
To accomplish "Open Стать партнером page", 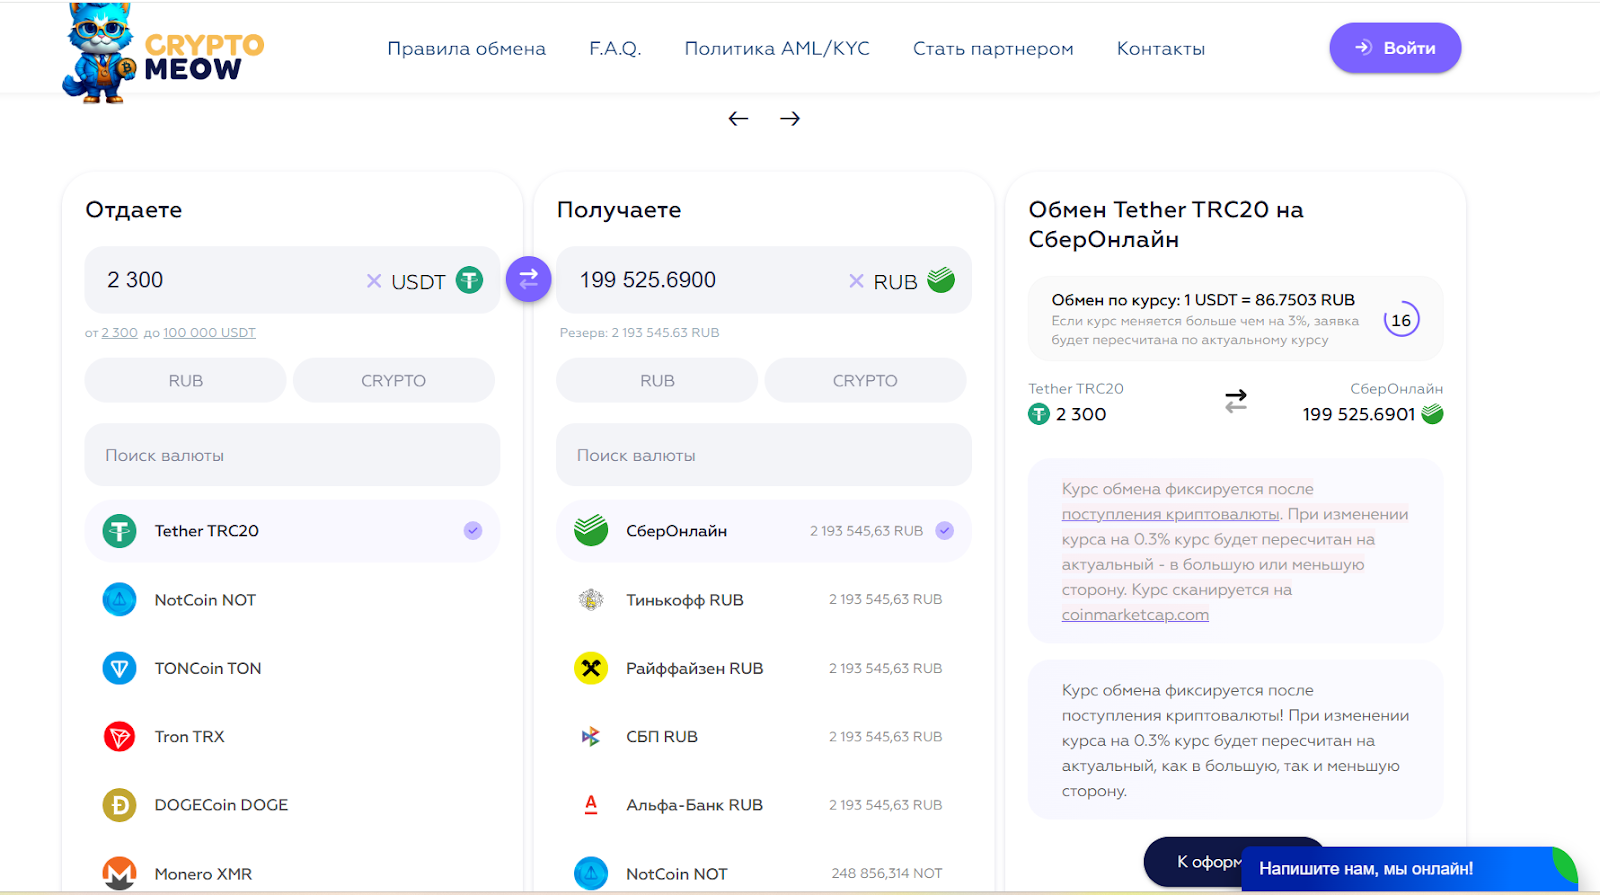I will tap(993, 48).
